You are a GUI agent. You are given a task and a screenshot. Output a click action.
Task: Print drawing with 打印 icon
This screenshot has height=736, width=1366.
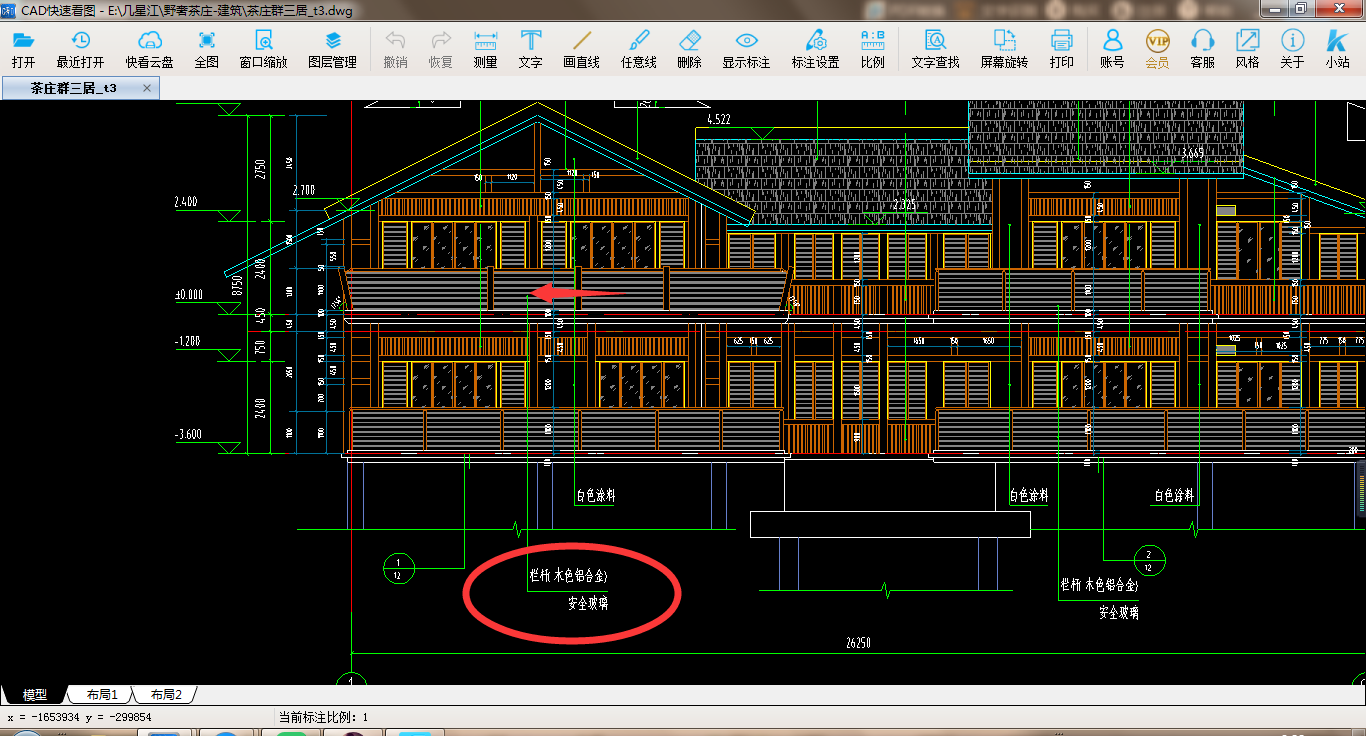pyautogui.click(x=1062, y=49)
